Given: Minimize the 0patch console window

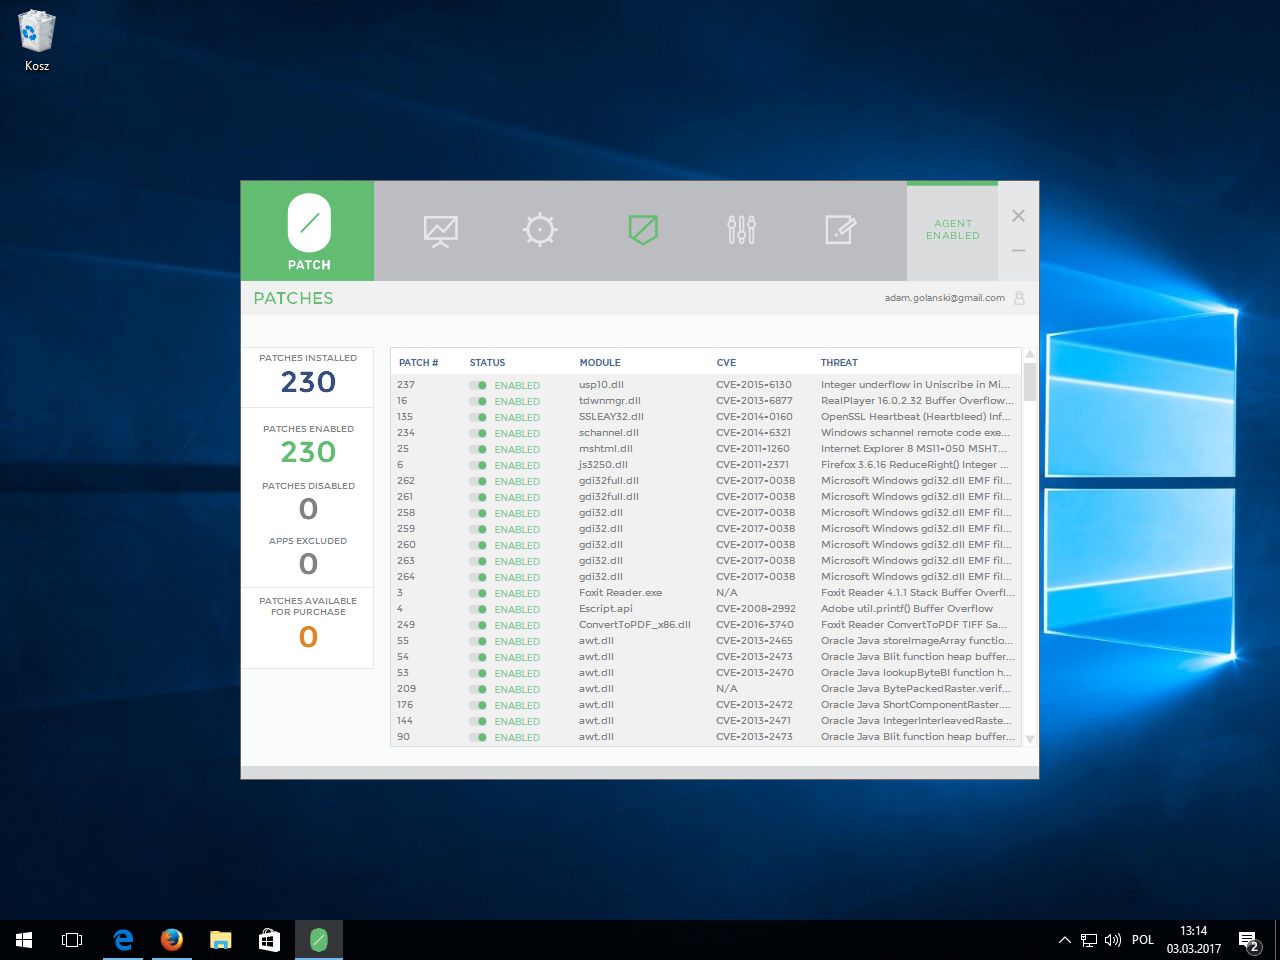Looking at the screenshot, I should 1018,250.
